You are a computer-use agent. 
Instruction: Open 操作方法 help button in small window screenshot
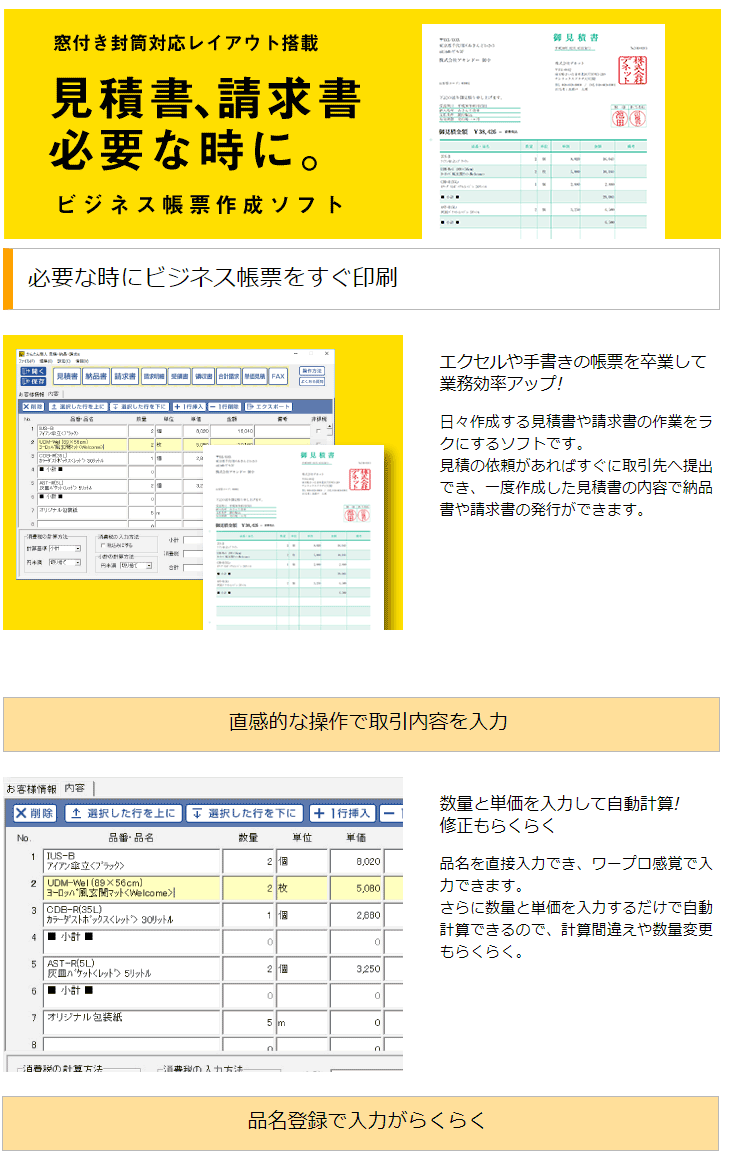(311, 371)
